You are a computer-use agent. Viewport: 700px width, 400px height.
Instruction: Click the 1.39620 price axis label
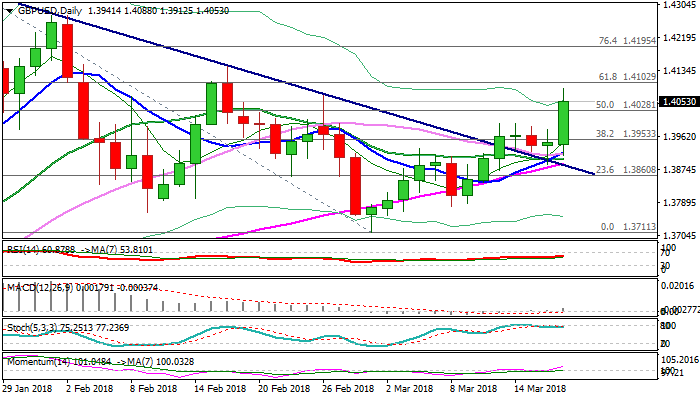[x=679, y=137]
